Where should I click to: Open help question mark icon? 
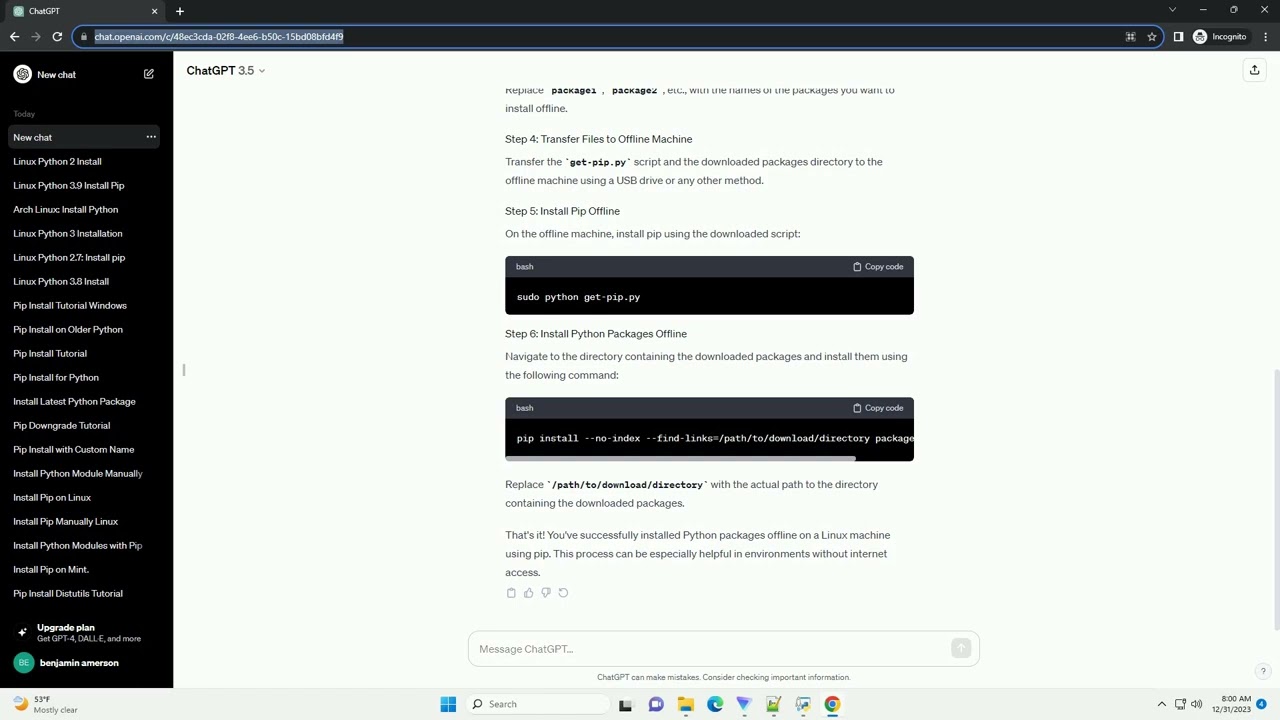tap(1263, 672)
